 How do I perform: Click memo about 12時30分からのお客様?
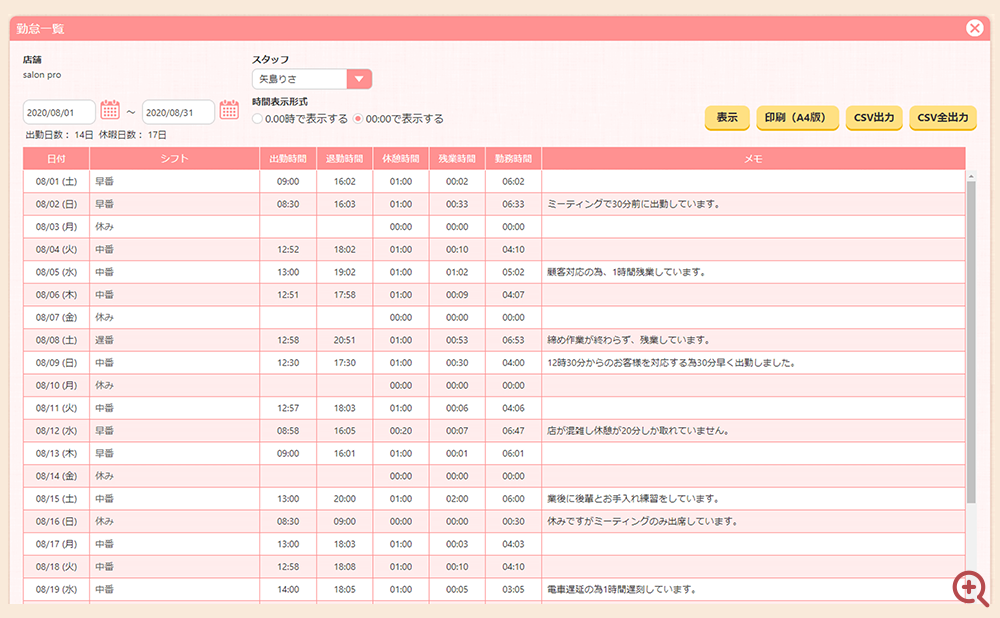(672, 363)
